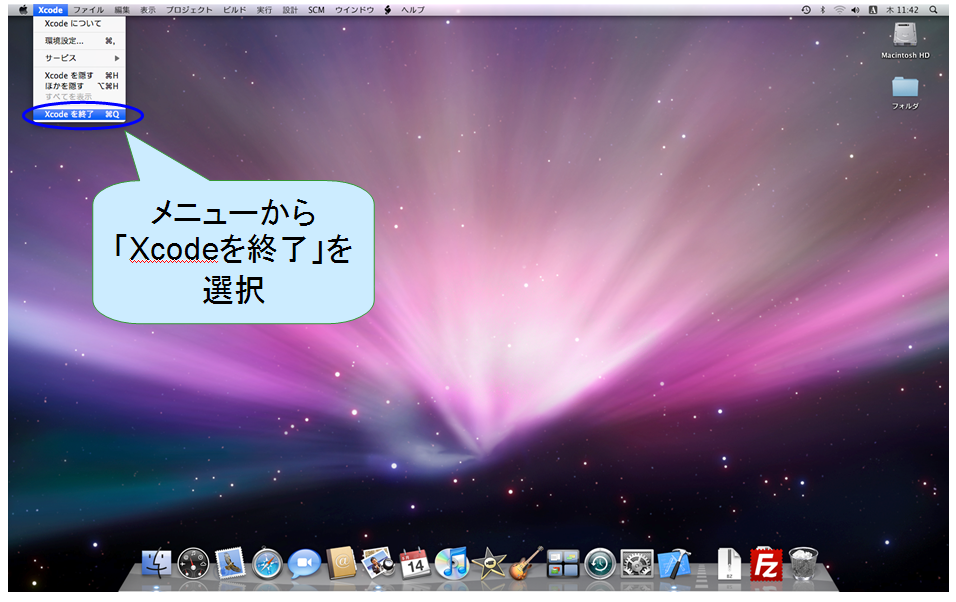Viewport: 956px width, 602px height.
Task: Click the 木 11:42 clock in menu bar
Action: 902,10
